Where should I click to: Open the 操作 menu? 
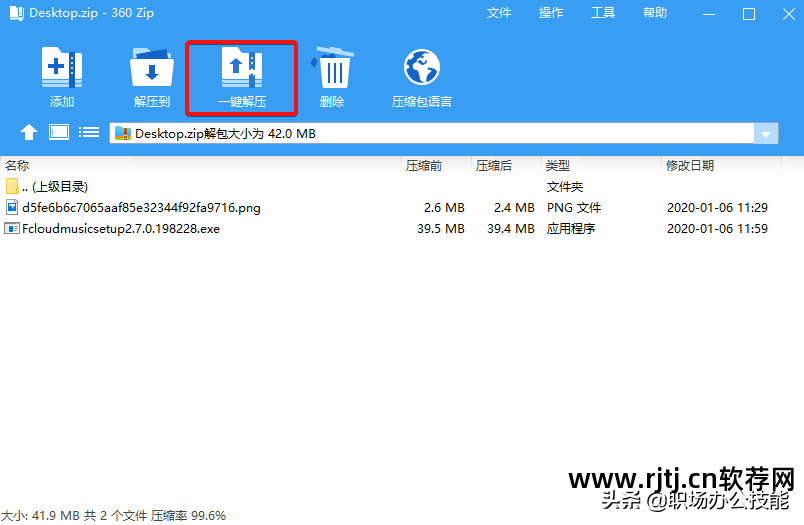[551, 13]
